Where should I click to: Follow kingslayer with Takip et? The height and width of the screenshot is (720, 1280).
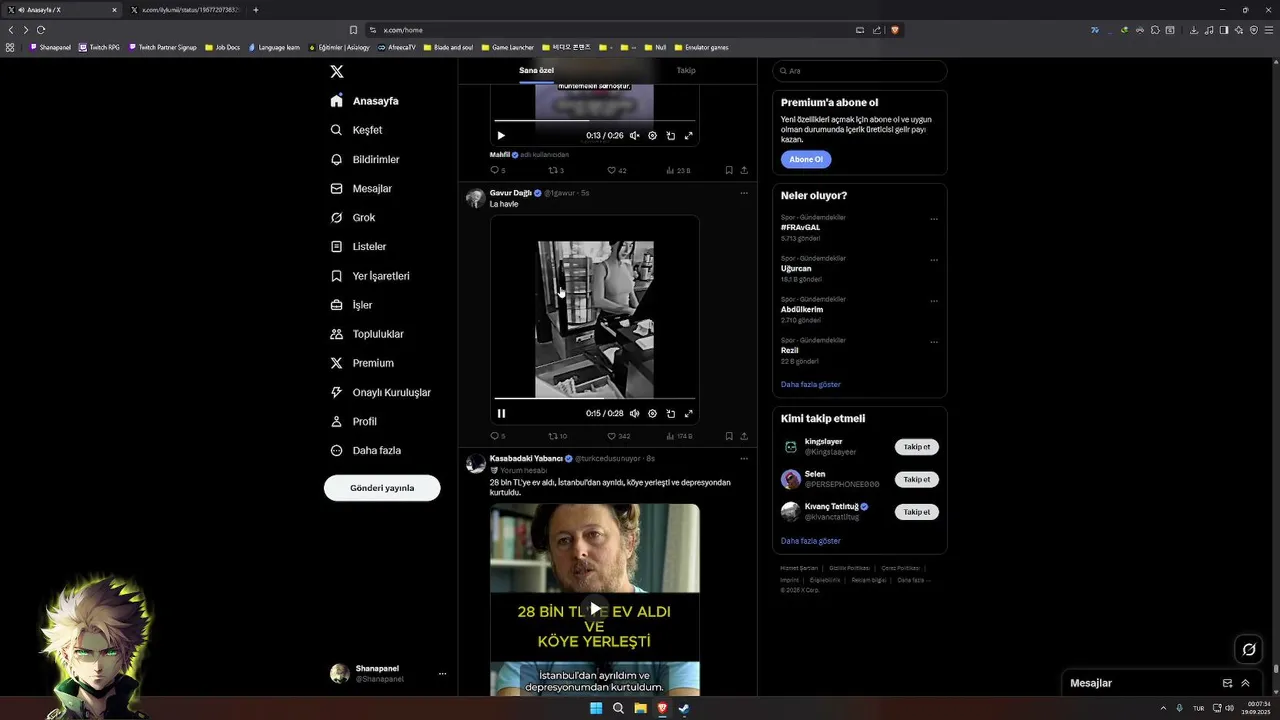917,447
